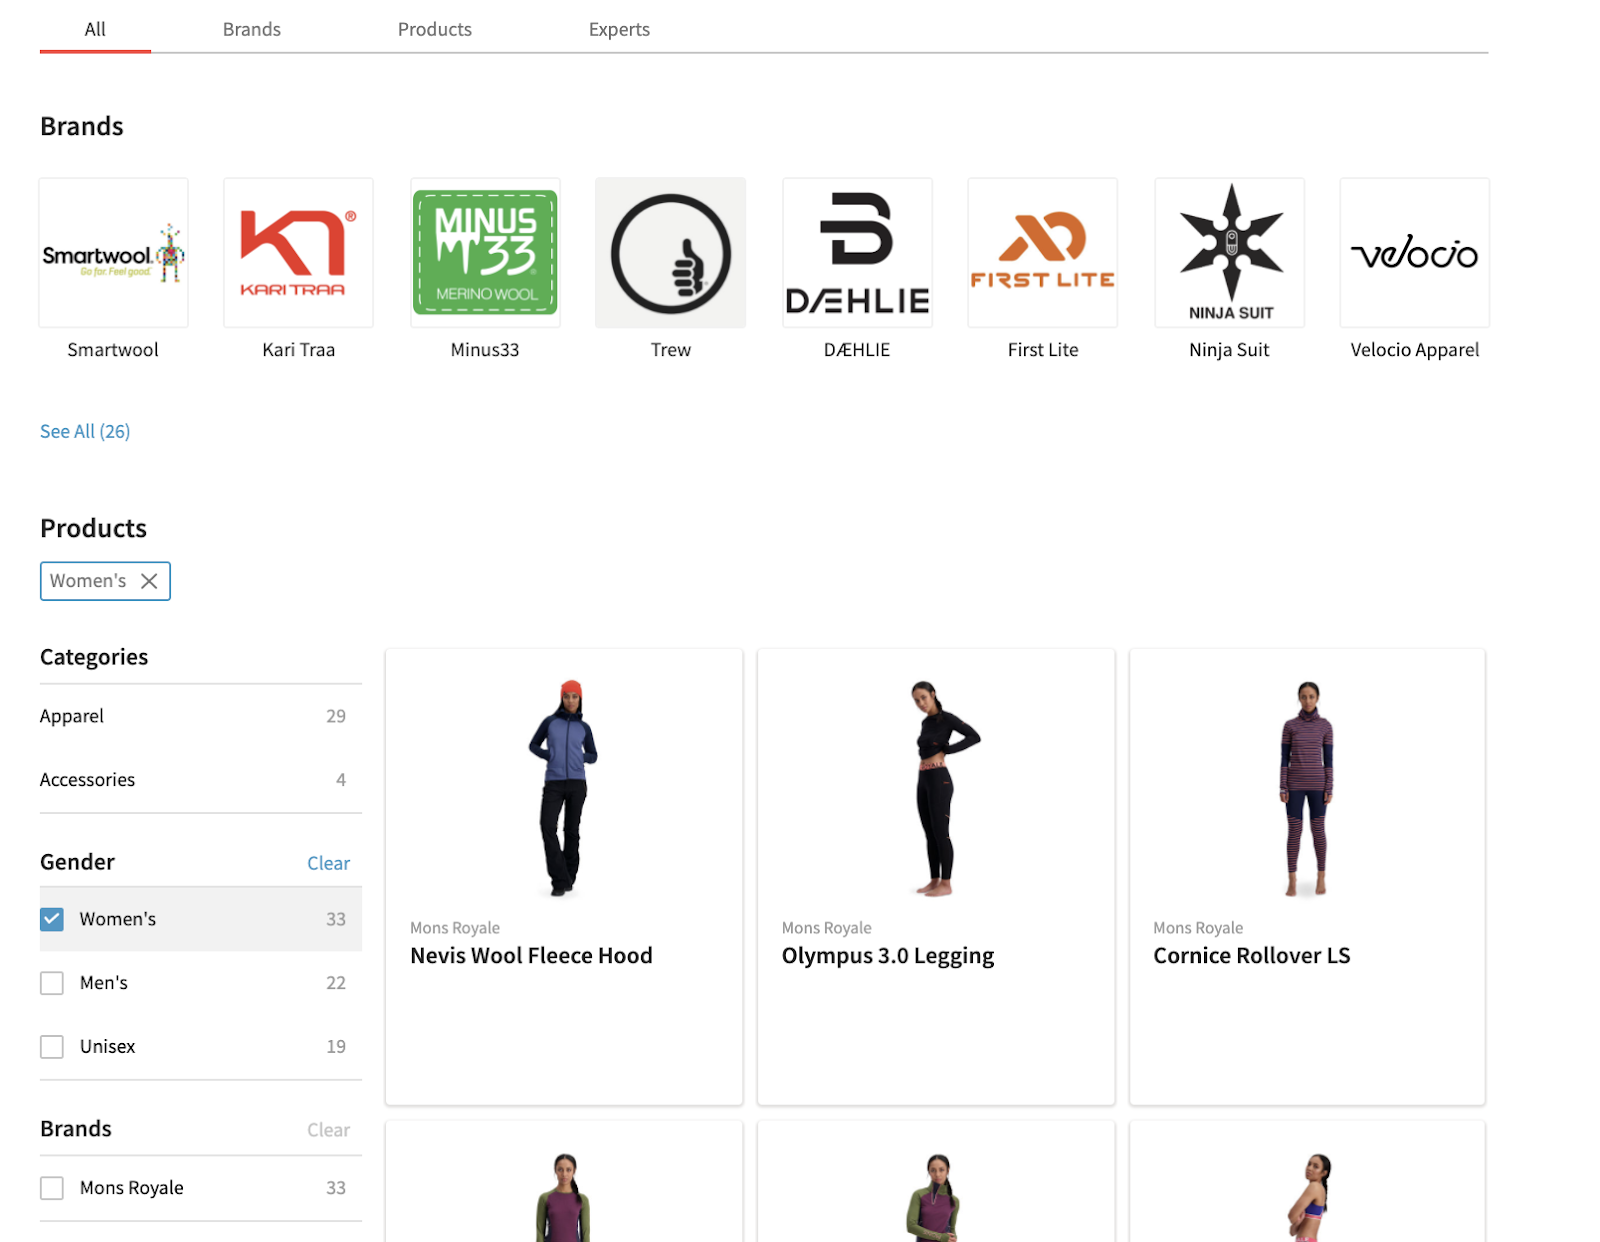Switch to the All tab

click(x=95, y=29)
